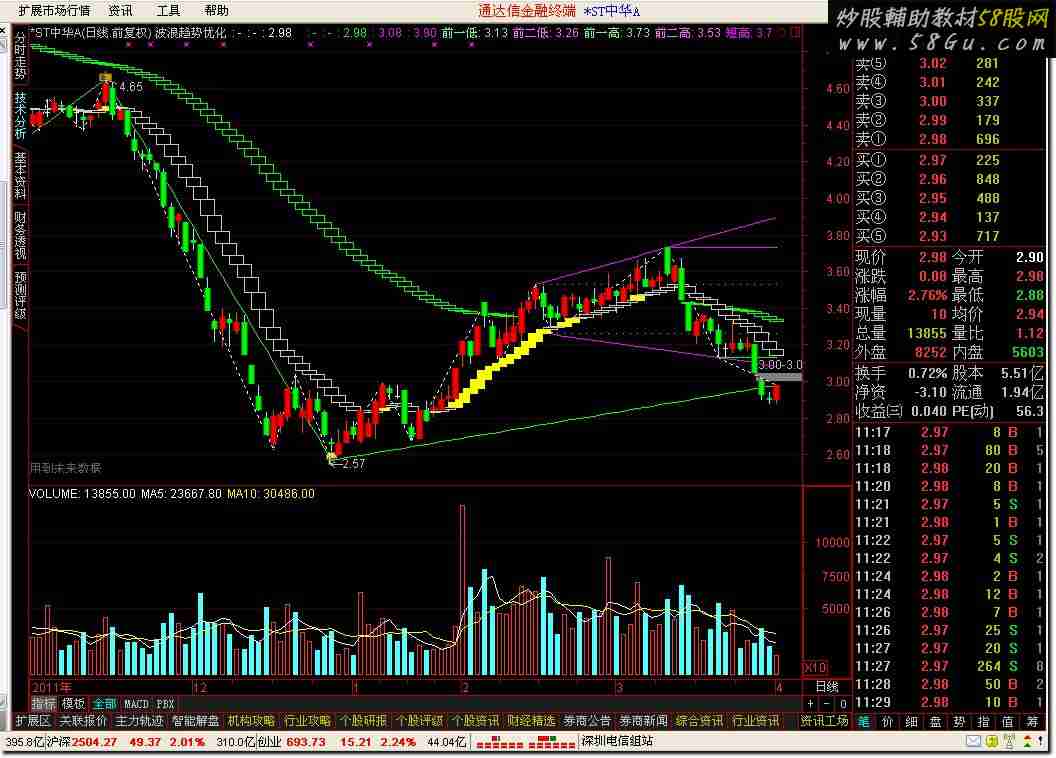Show the MACD indicator tab

coord(136,703)
